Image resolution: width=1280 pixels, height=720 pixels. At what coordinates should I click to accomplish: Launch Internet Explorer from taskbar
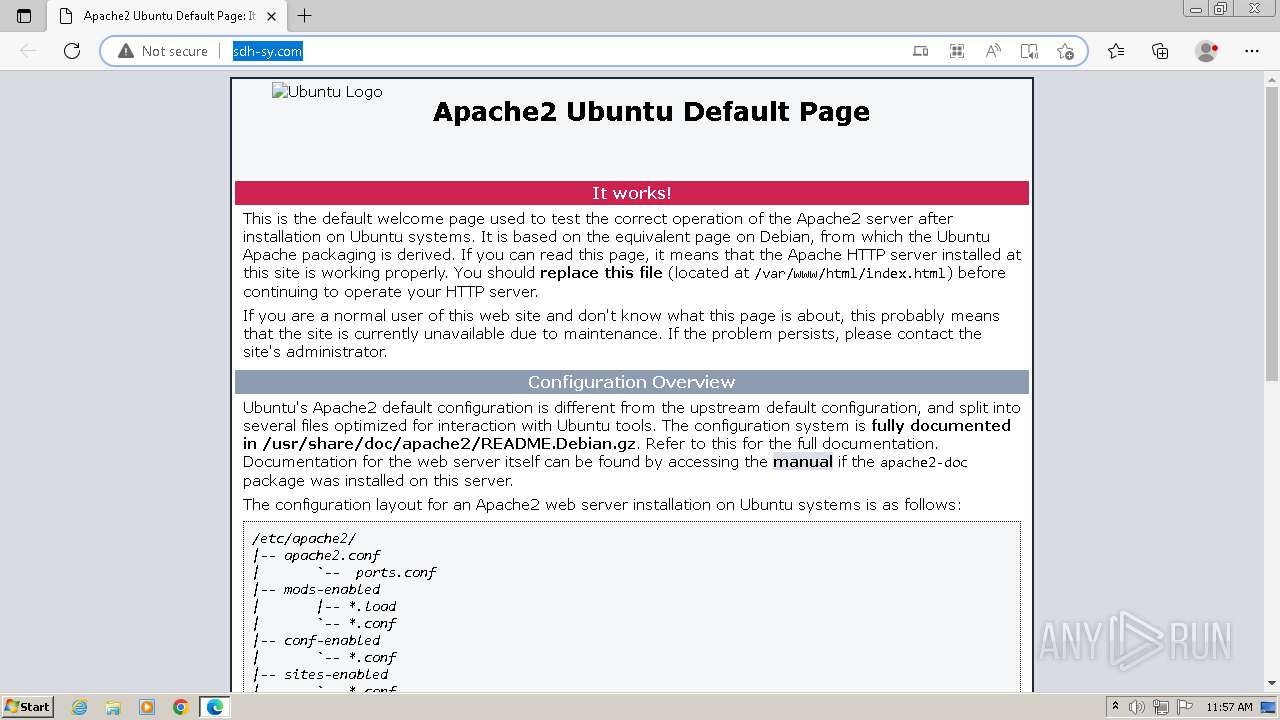80,707
